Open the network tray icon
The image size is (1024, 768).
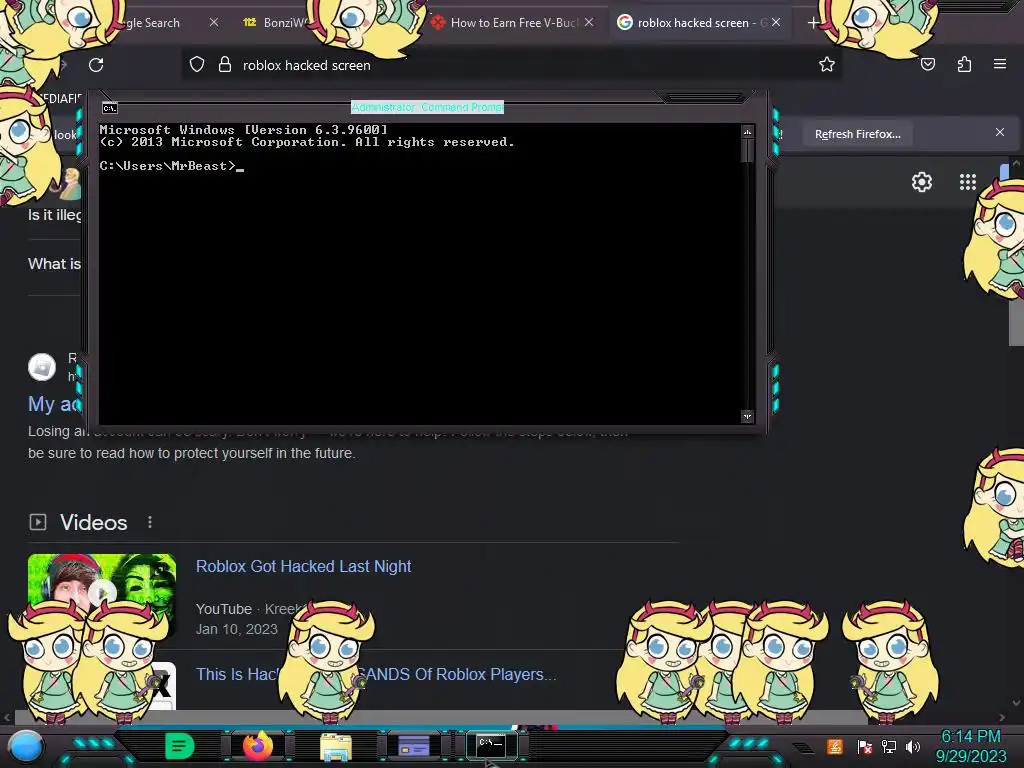(x=888, y=746)
